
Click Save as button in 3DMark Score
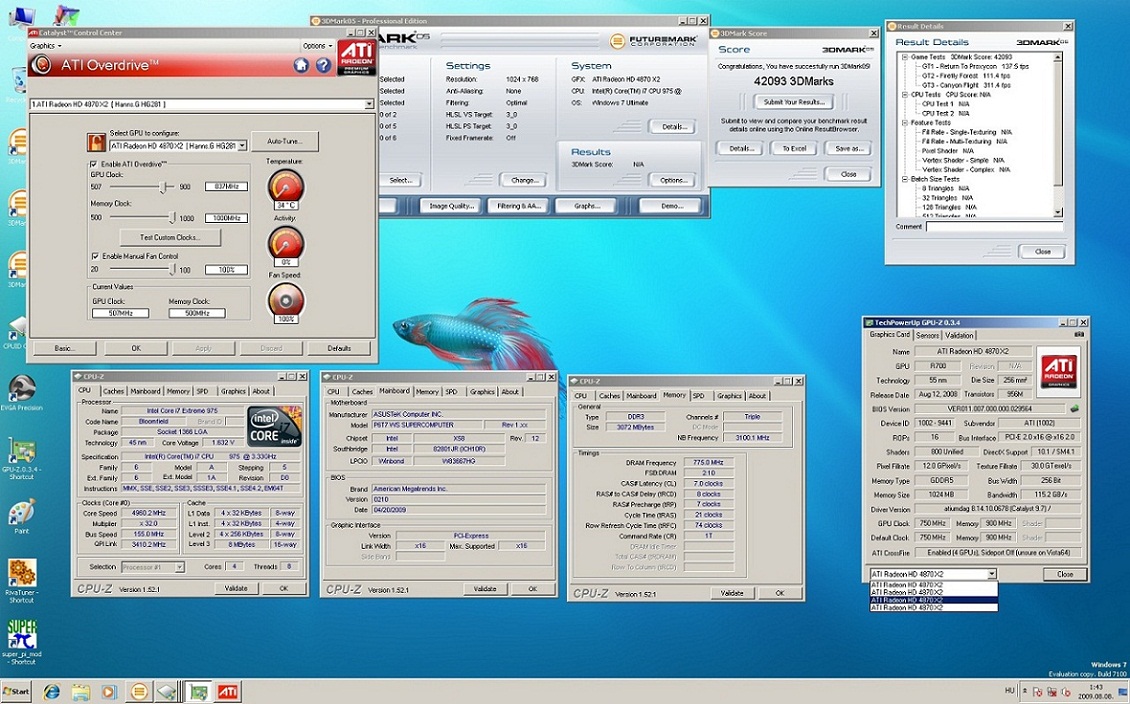[849, 148]
